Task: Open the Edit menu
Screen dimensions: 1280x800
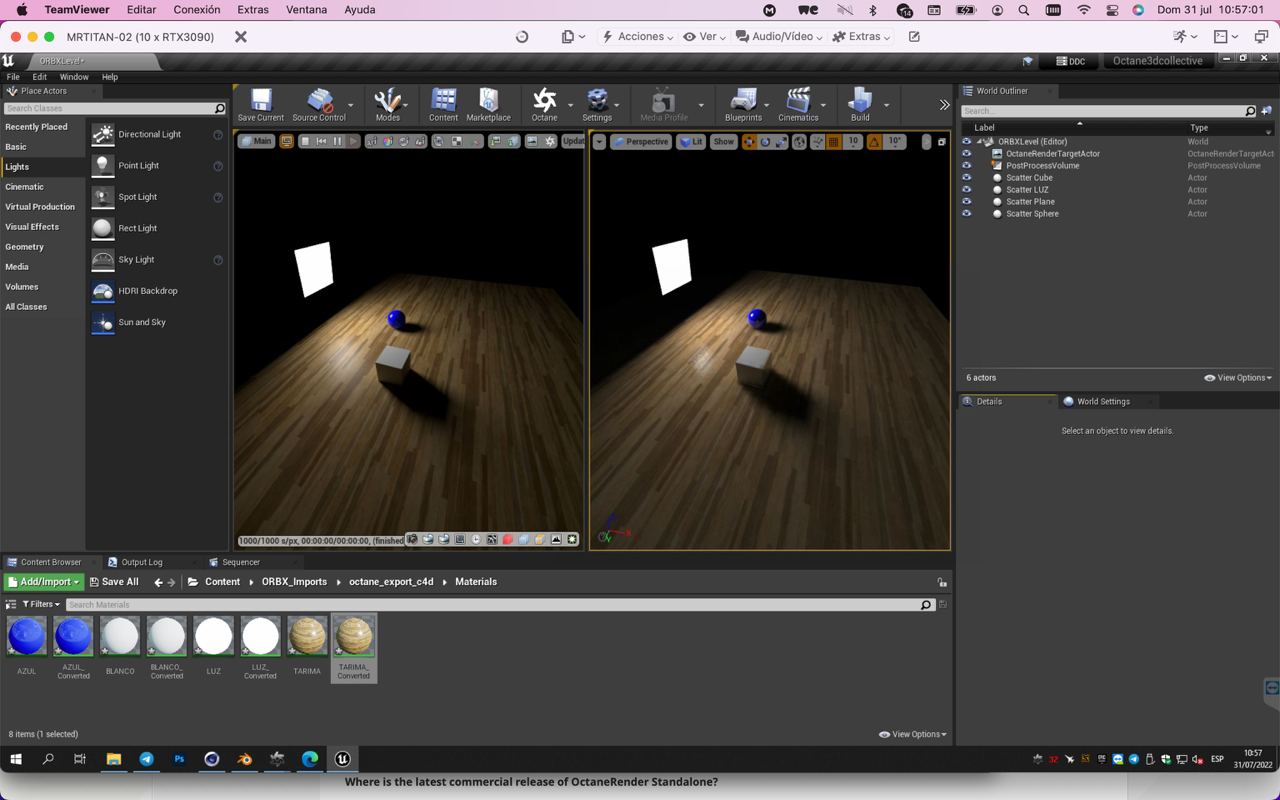Action: [x=40, y=77]
